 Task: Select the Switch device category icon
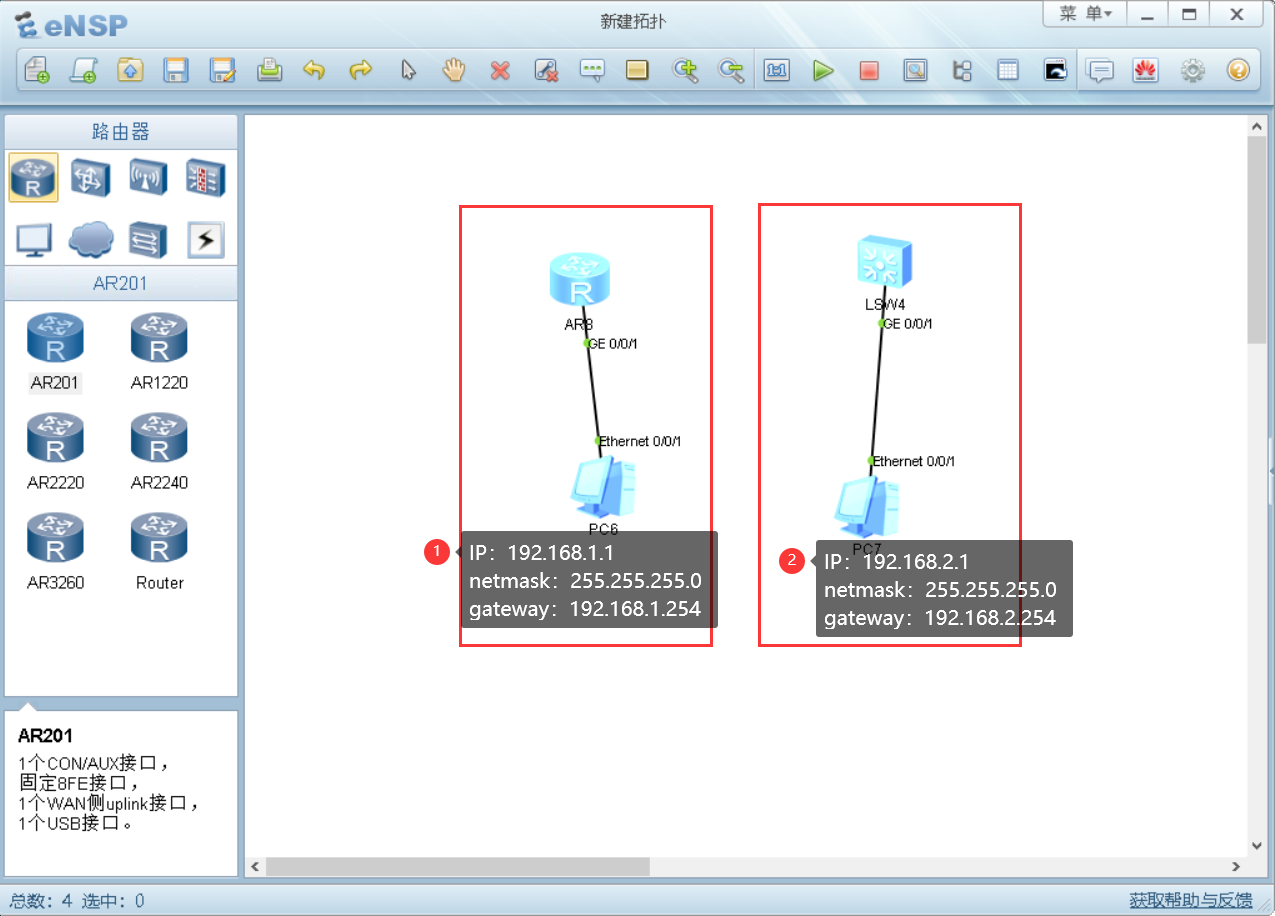[91, 178]
